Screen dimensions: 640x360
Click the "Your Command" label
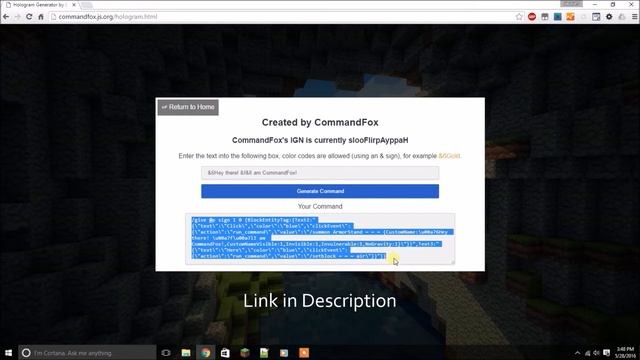320,207
